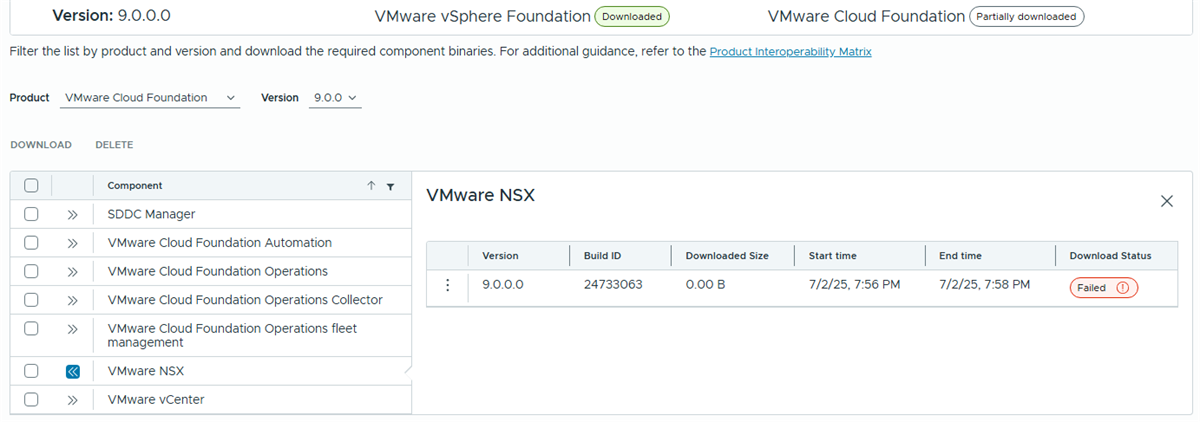Check the VMware Cloud Foundation Automation checkbox
Image resolution: width=1200 pixels, height=422 pixels.
click(31, 243)
